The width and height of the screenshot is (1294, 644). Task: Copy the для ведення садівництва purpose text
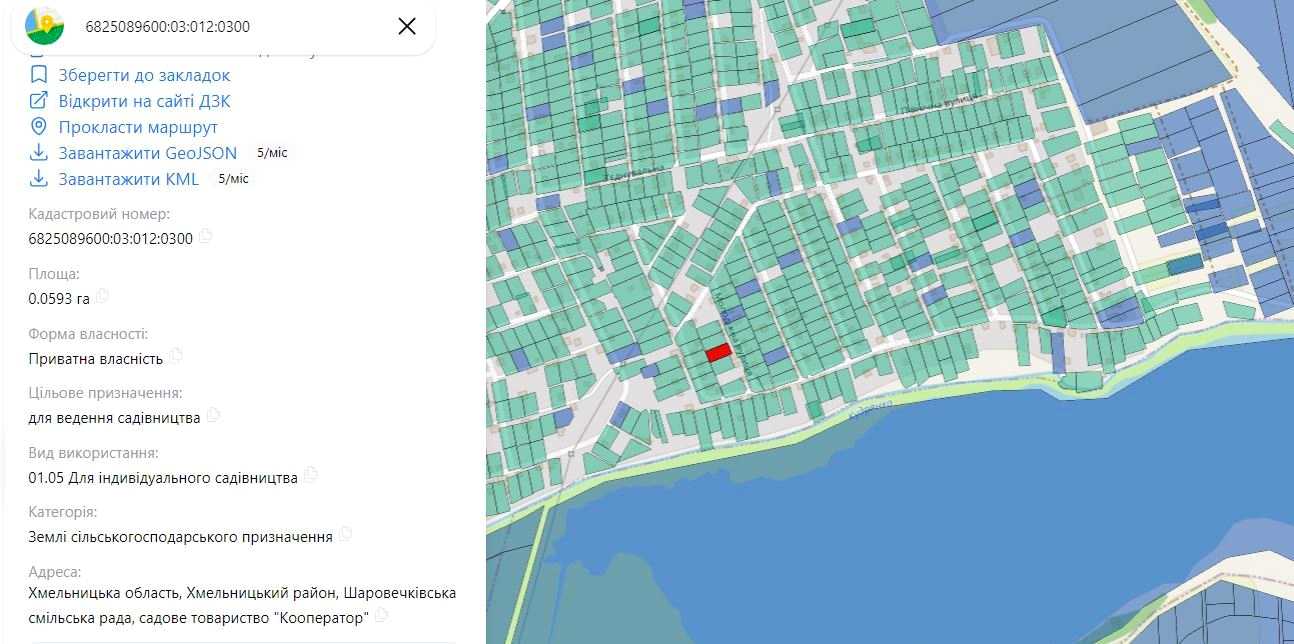(213, 416)
